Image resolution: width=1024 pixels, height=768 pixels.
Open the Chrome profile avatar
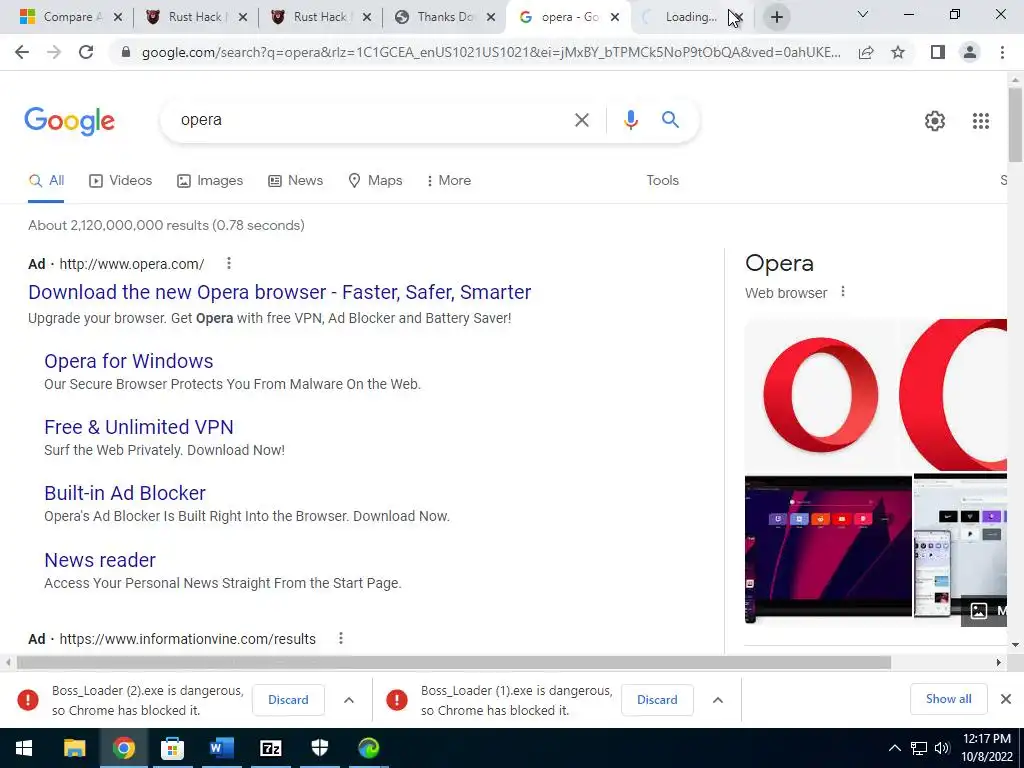(970, 52)
